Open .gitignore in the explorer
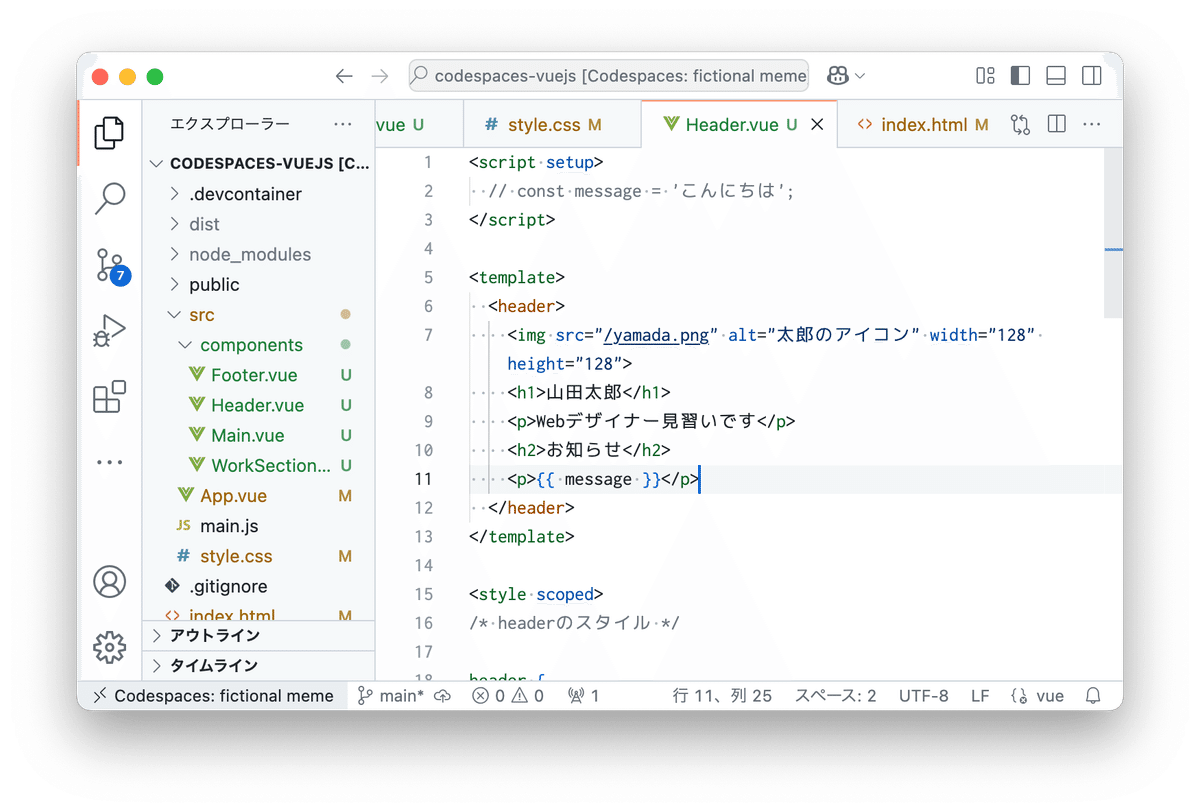1200x812 pixels. click(x=260, y=586)
